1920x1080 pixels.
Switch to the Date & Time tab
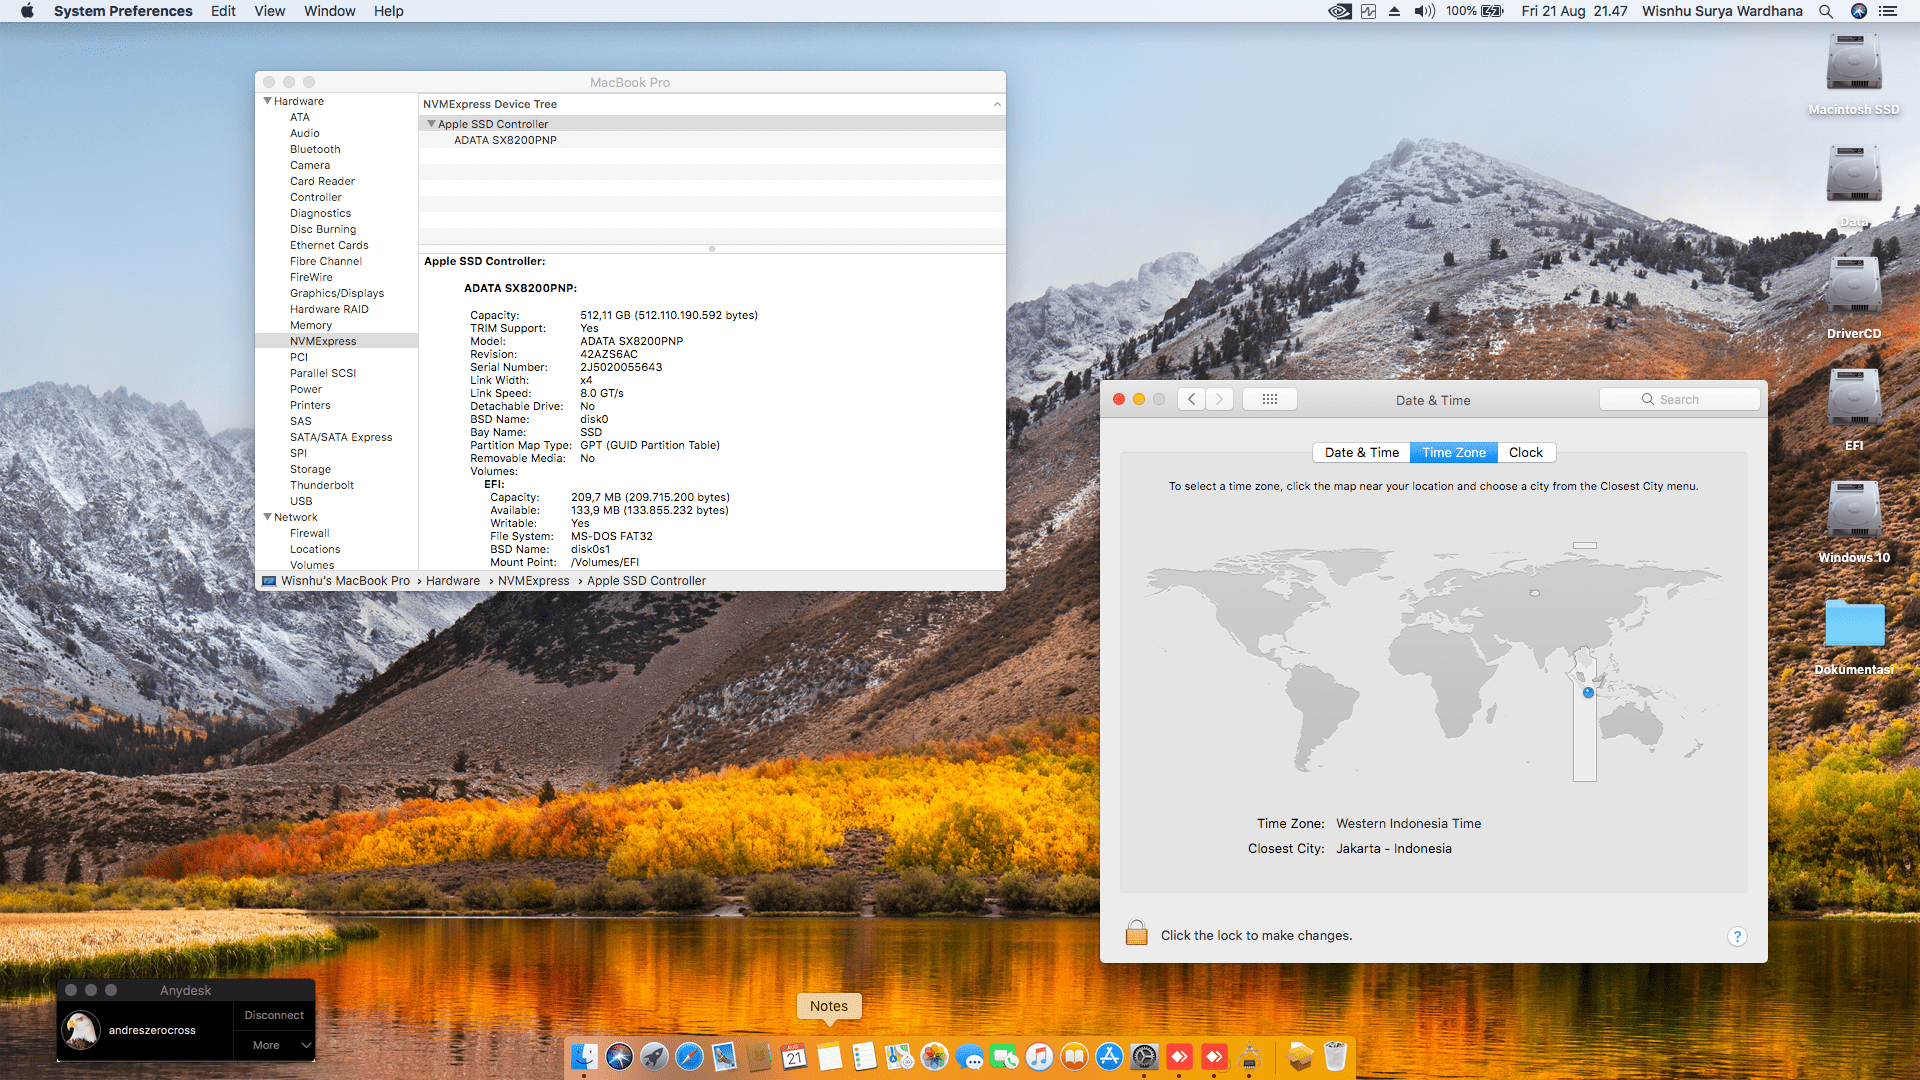pos(1361,452)
